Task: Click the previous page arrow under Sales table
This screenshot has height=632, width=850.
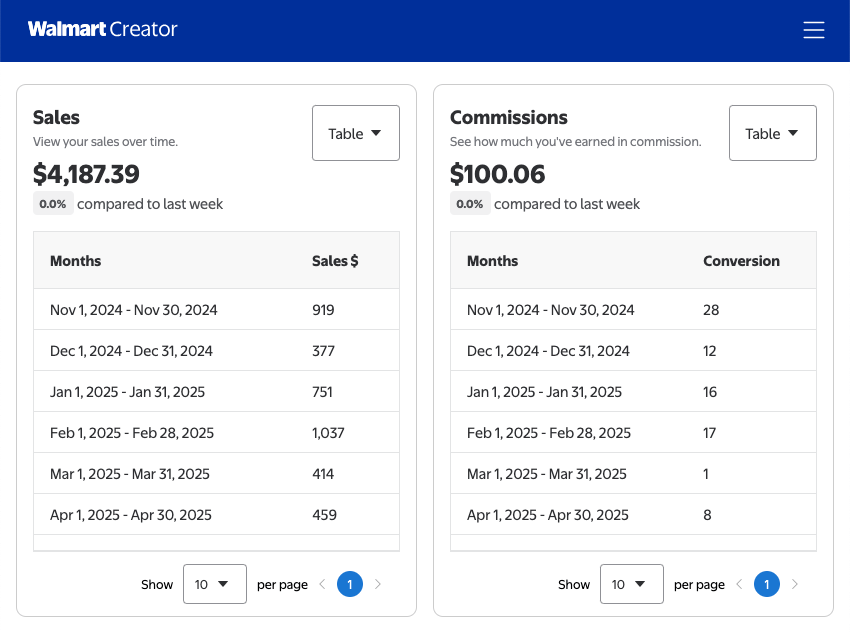Action: tap(322, 584)
